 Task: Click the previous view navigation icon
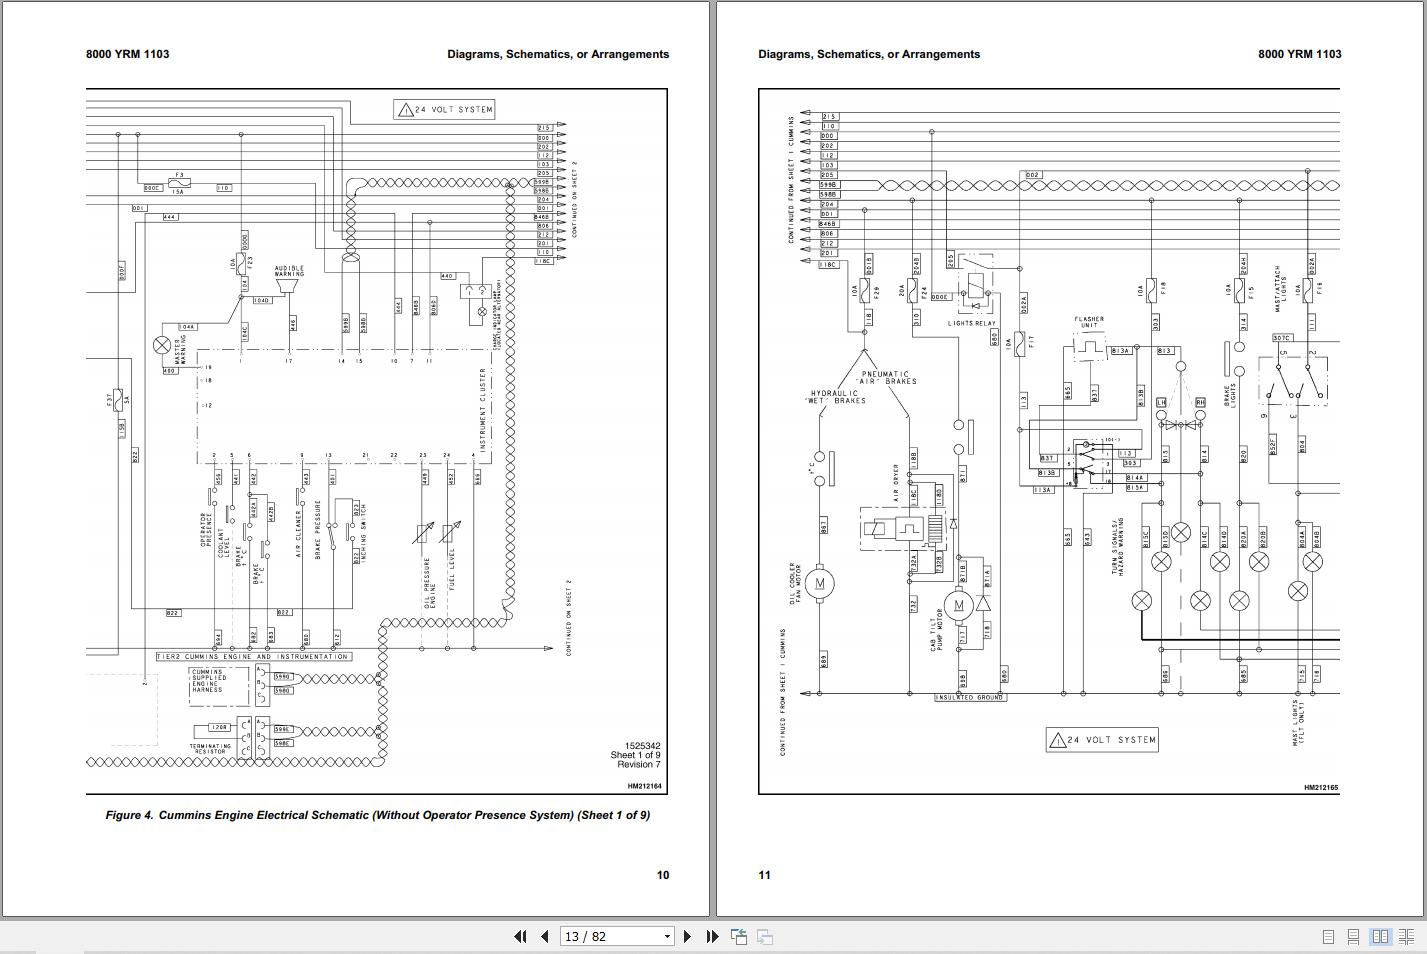click(739, 937)
